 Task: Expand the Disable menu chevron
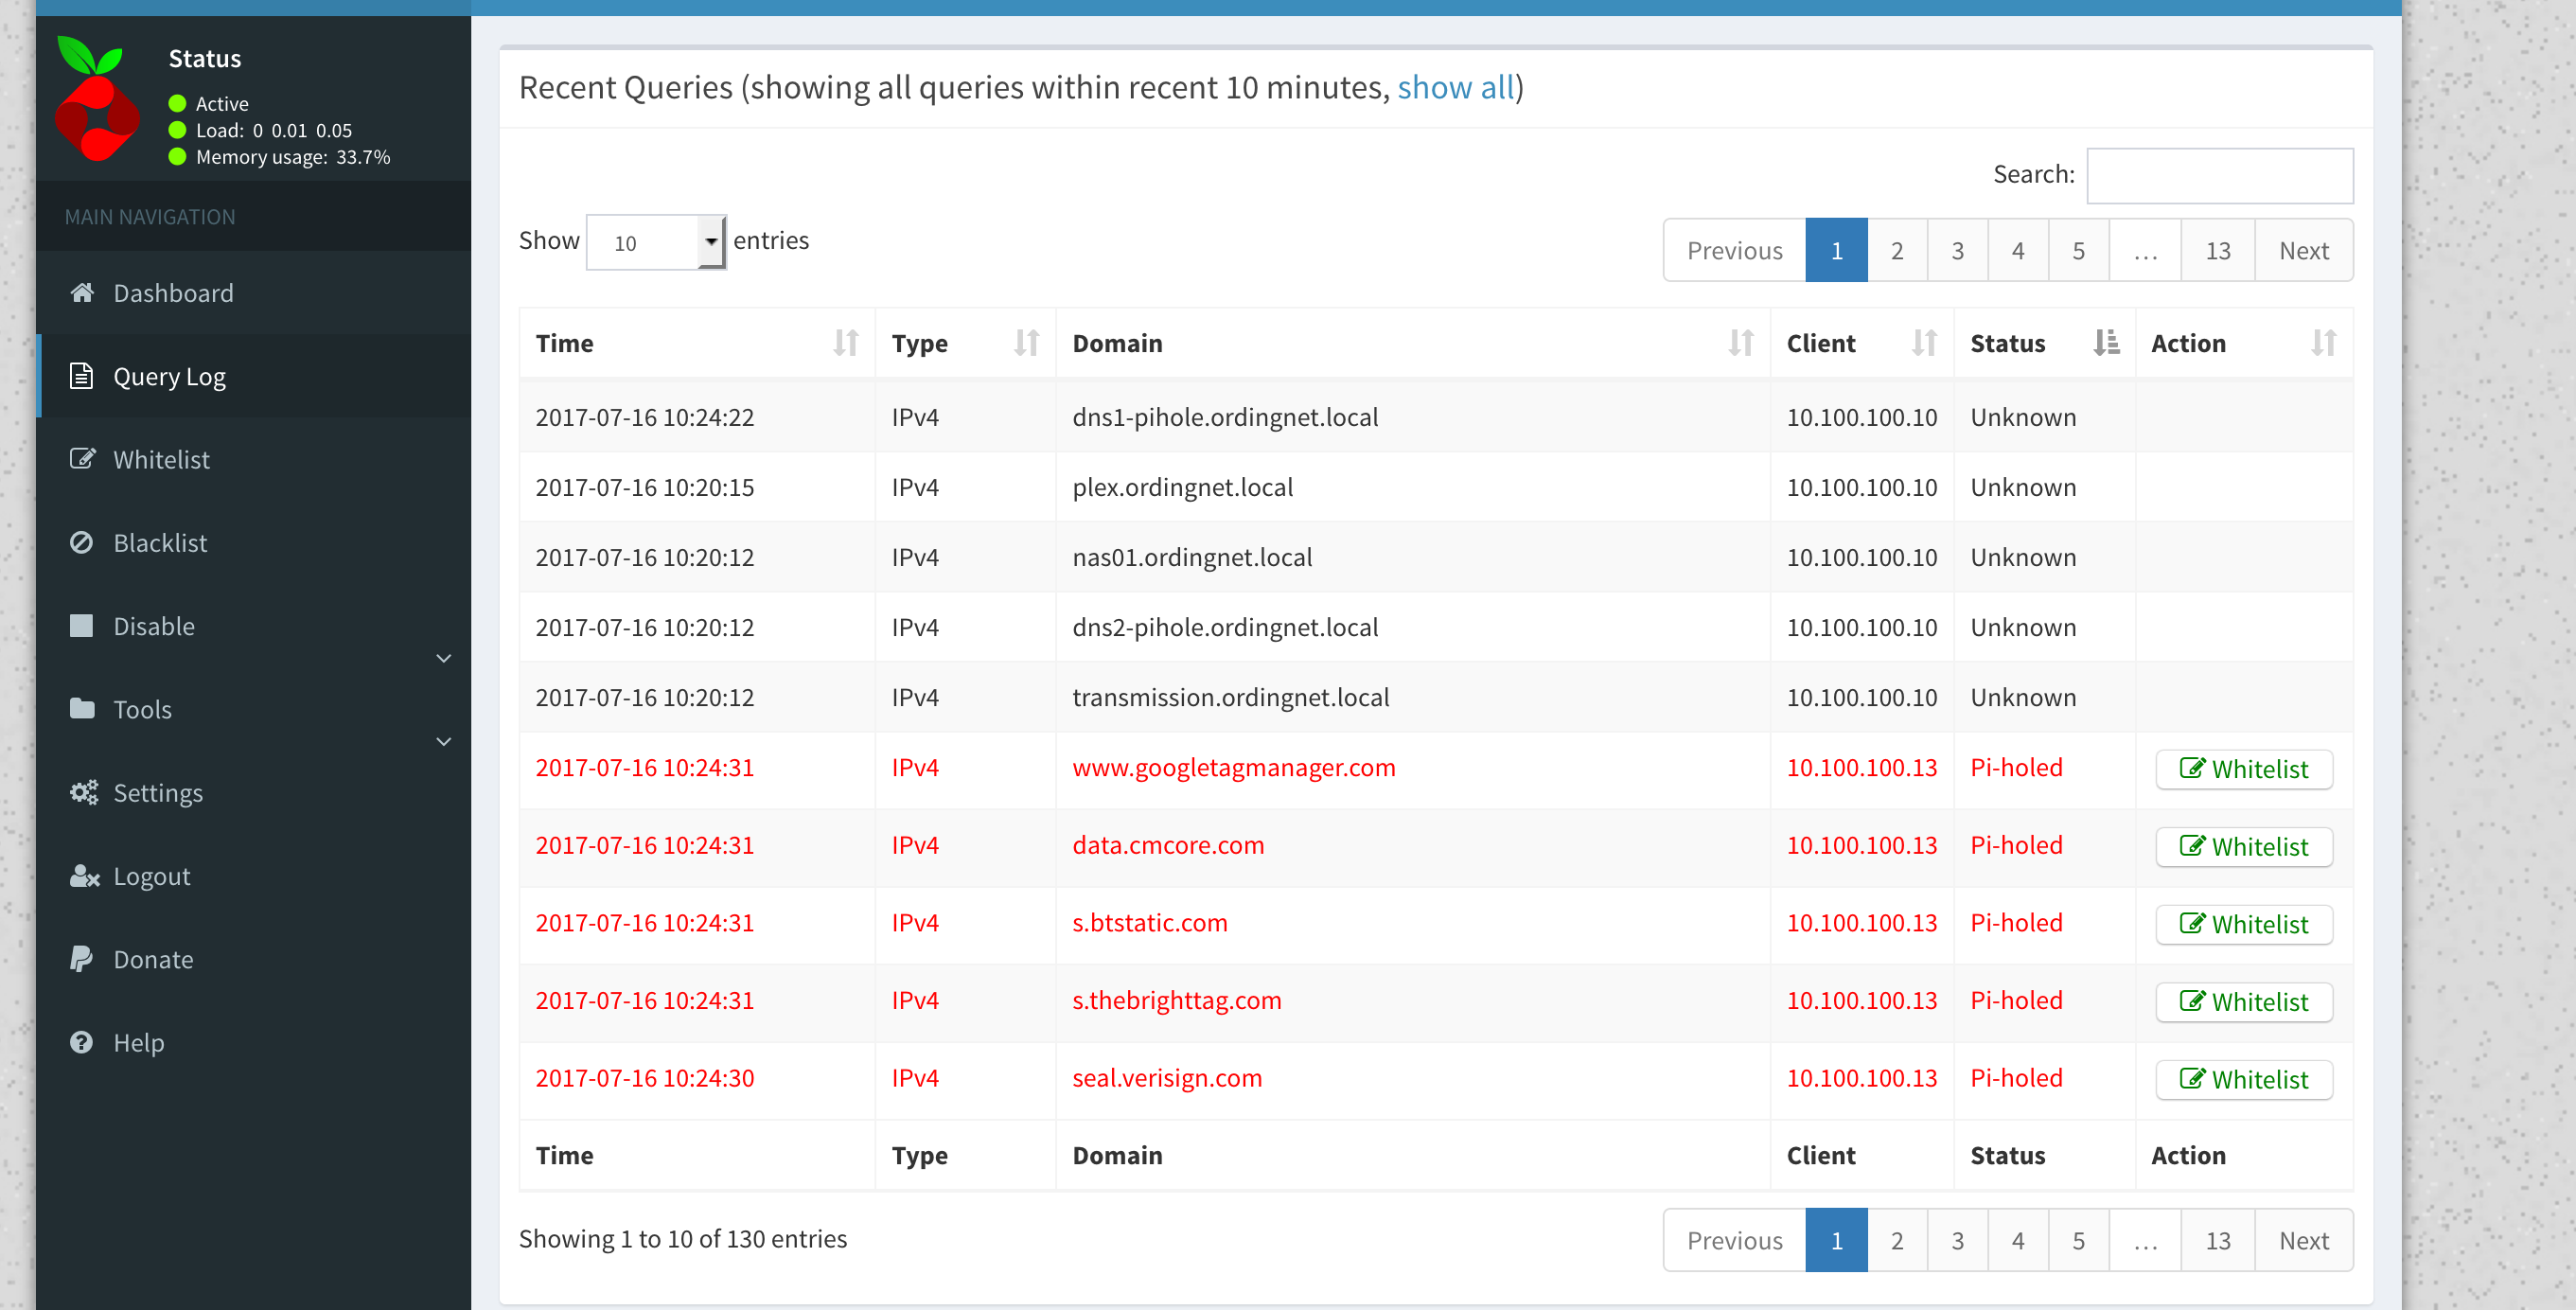(x=444, y=658)
